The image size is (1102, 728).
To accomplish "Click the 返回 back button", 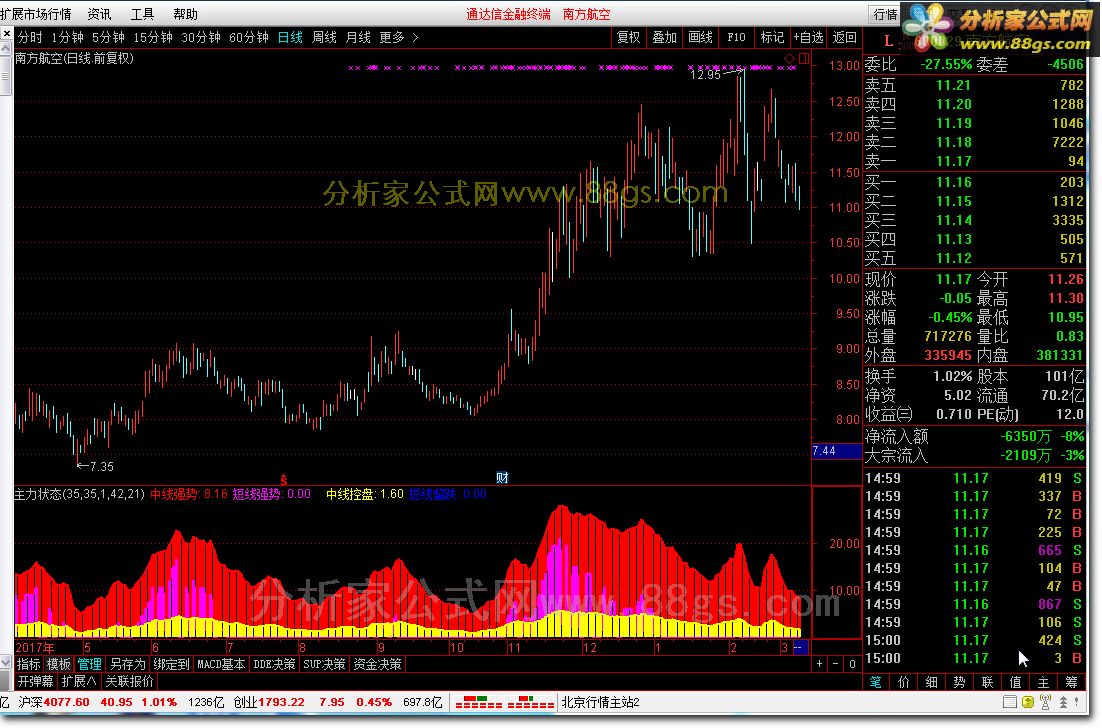I will click(844, 37).
